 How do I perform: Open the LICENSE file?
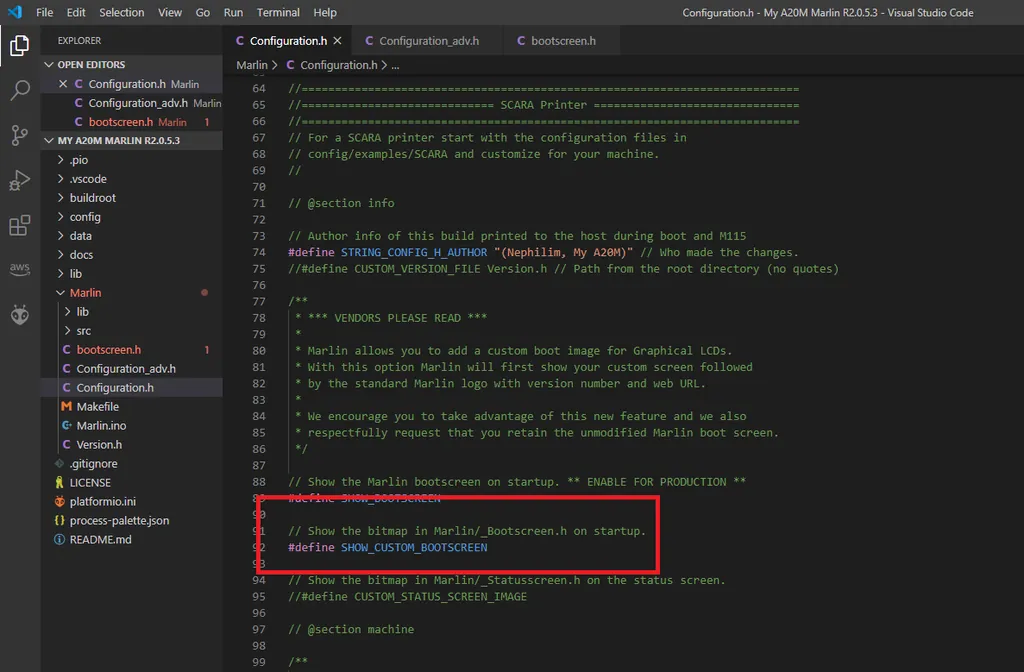pos(132,483)
